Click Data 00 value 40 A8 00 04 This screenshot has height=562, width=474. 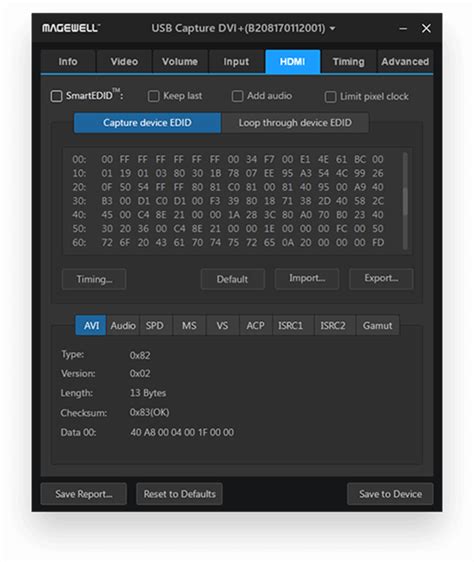pos(182,432)
